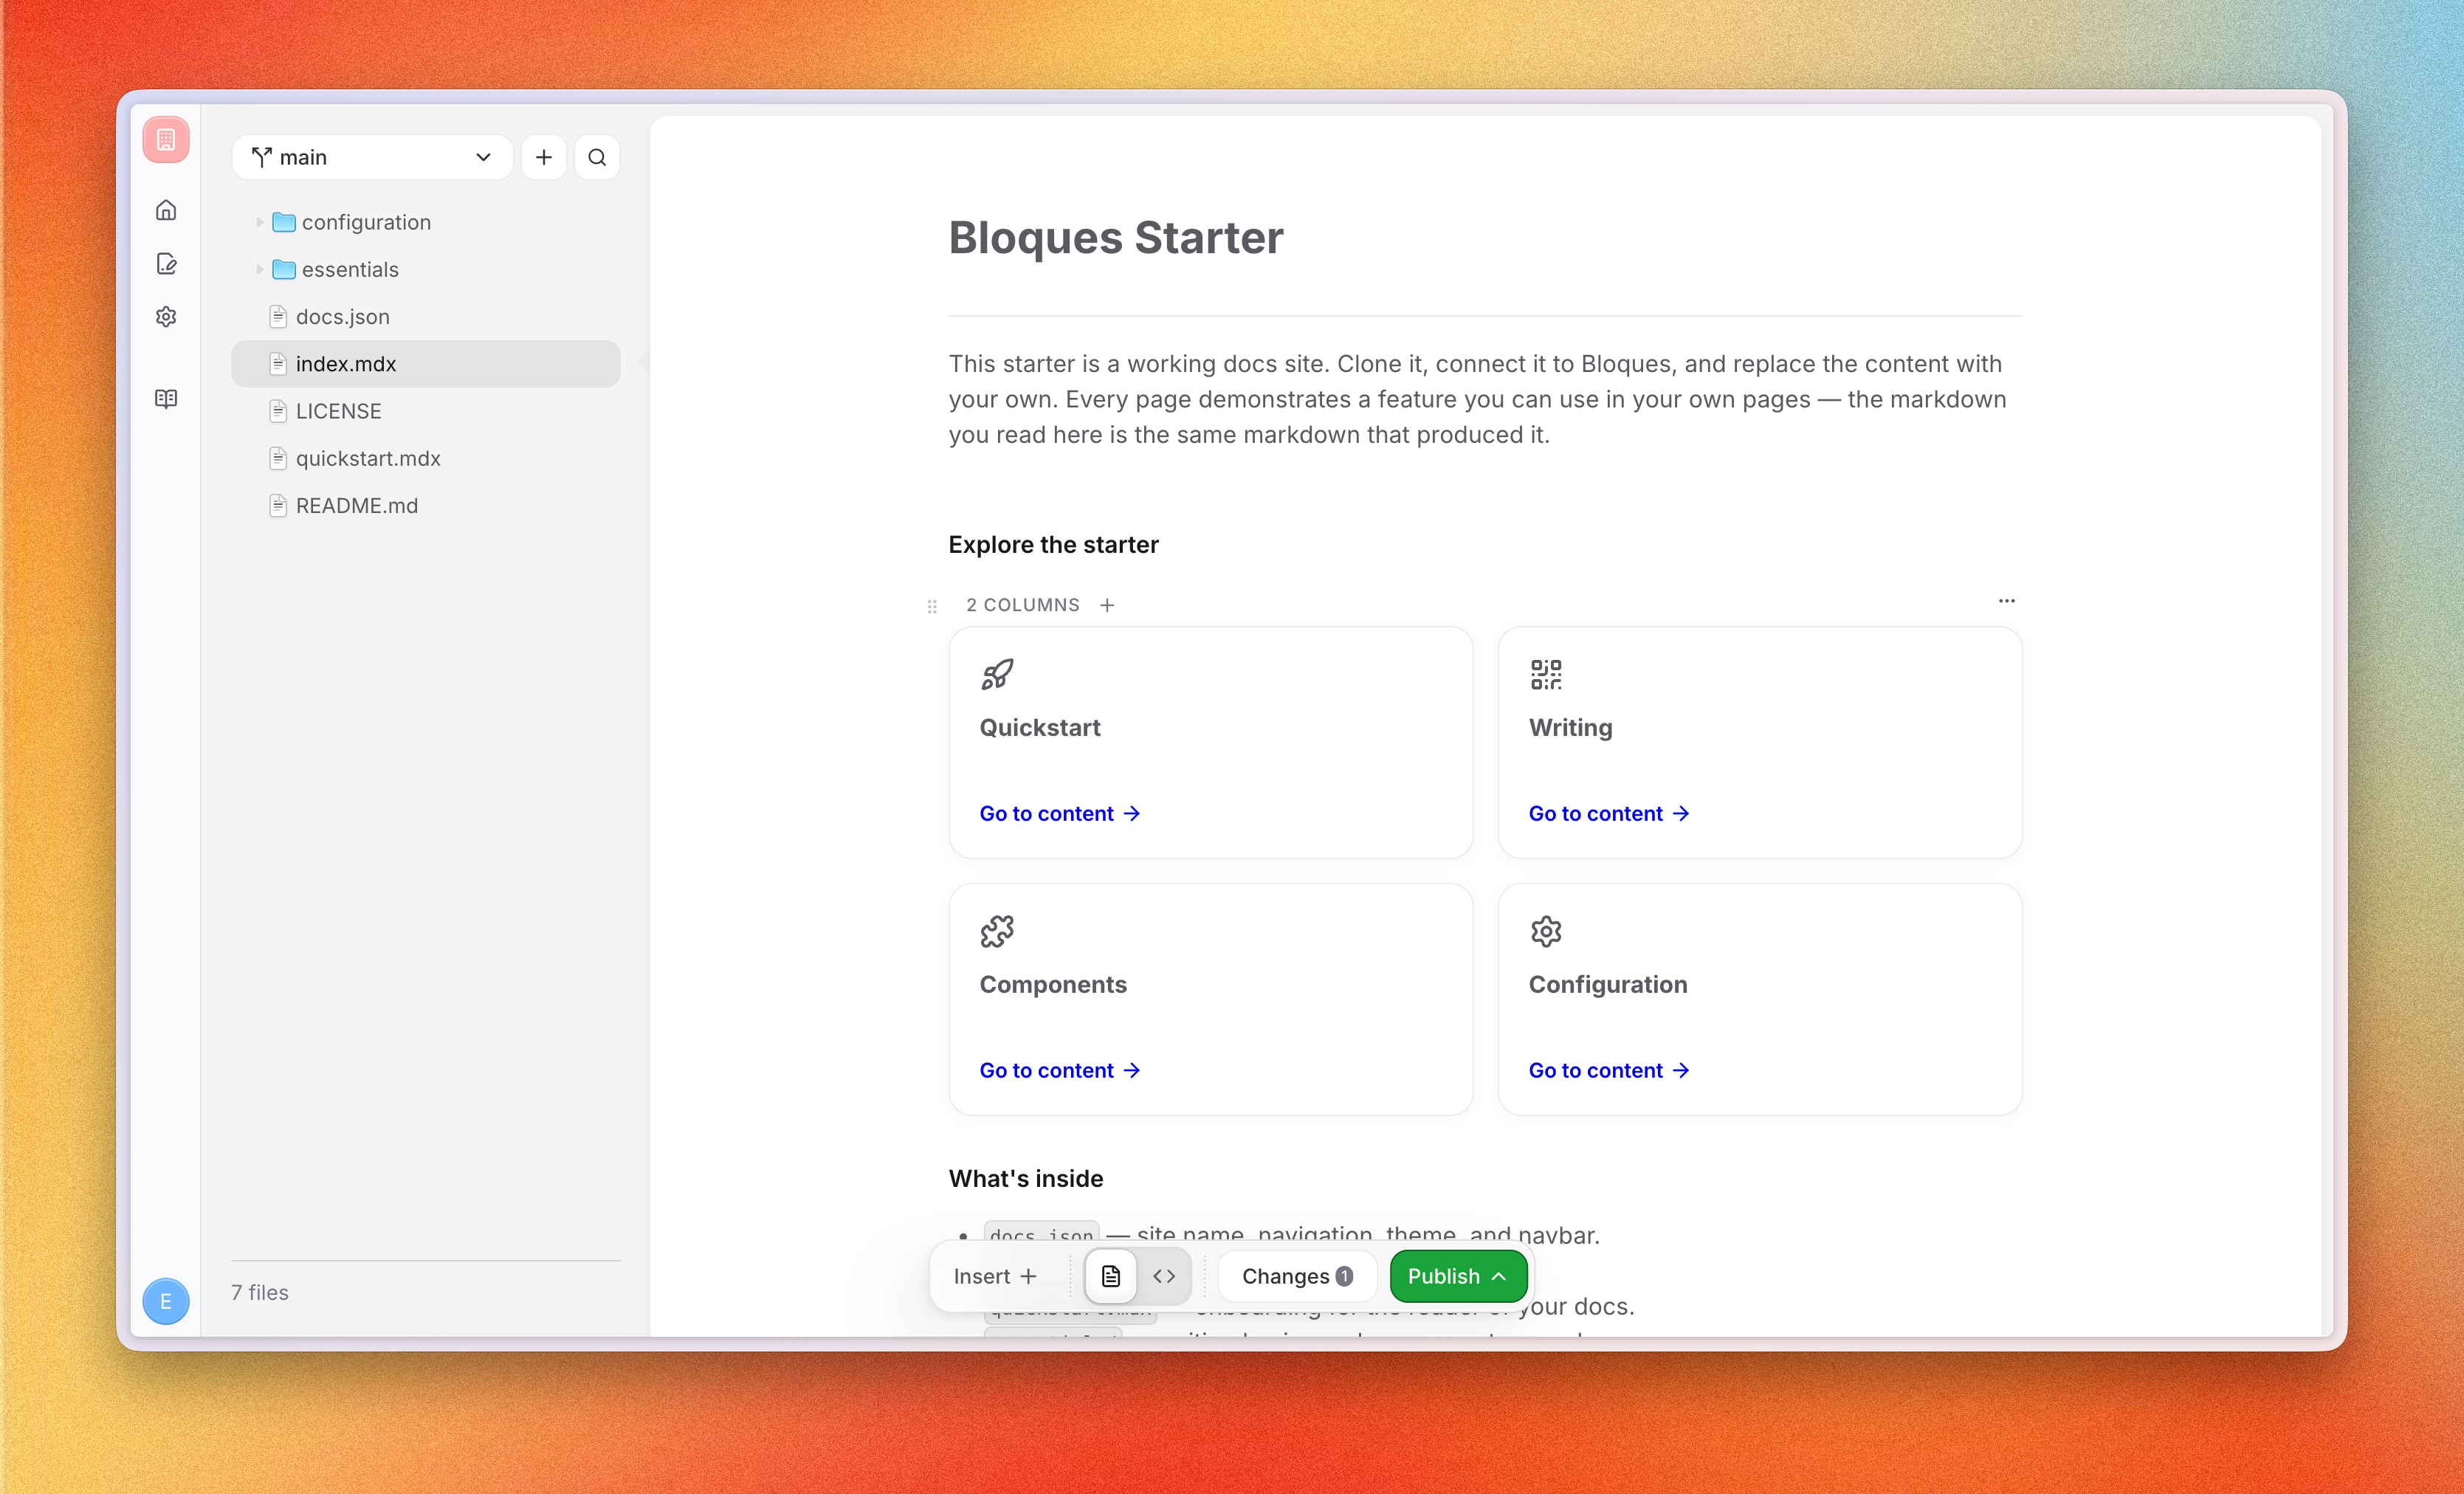
Task: Open the settings gear in sidebar
Action: (x=166, y=317)
